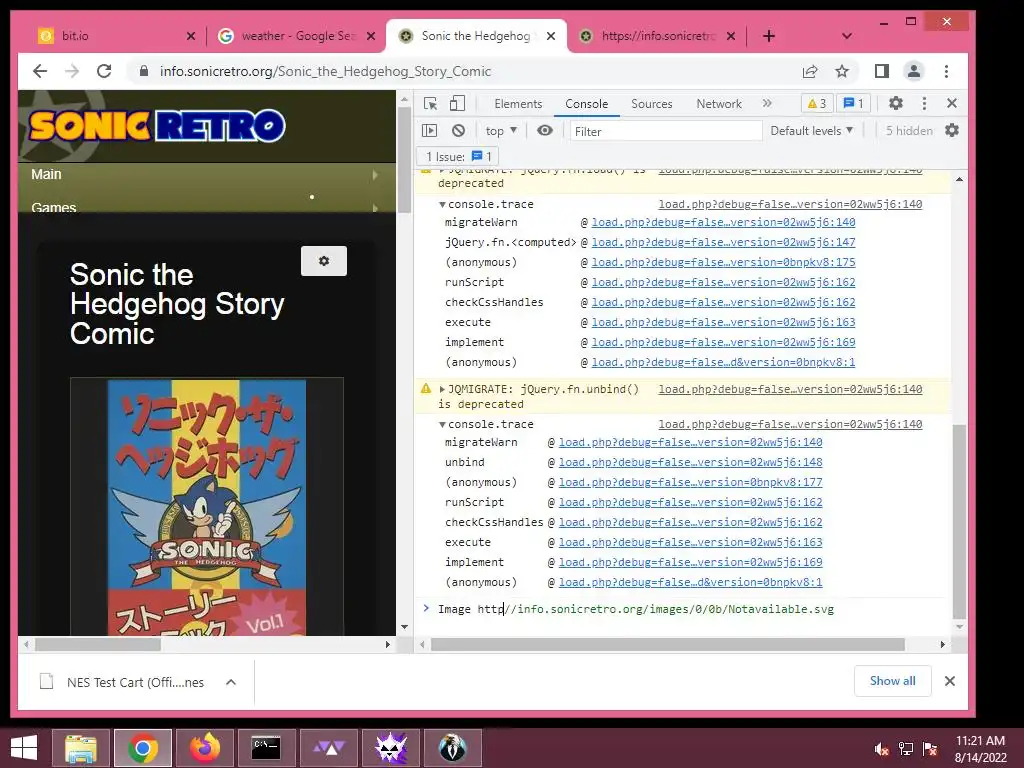Open the Windows Start menu
Viewport: 1024px width, 768px height.
tap(24, 748)
